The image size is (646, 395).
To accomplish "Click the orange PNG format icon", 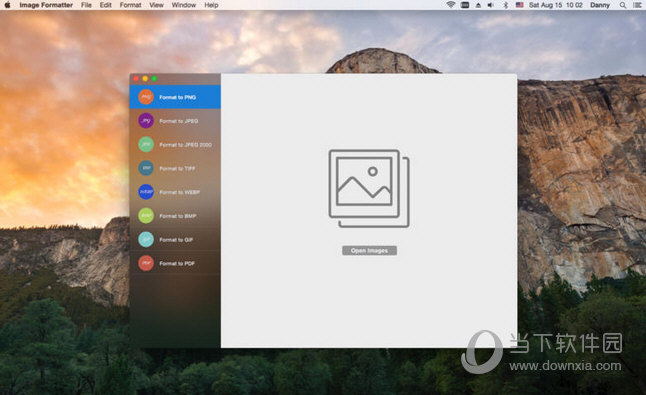I will (x=146, y=97).
